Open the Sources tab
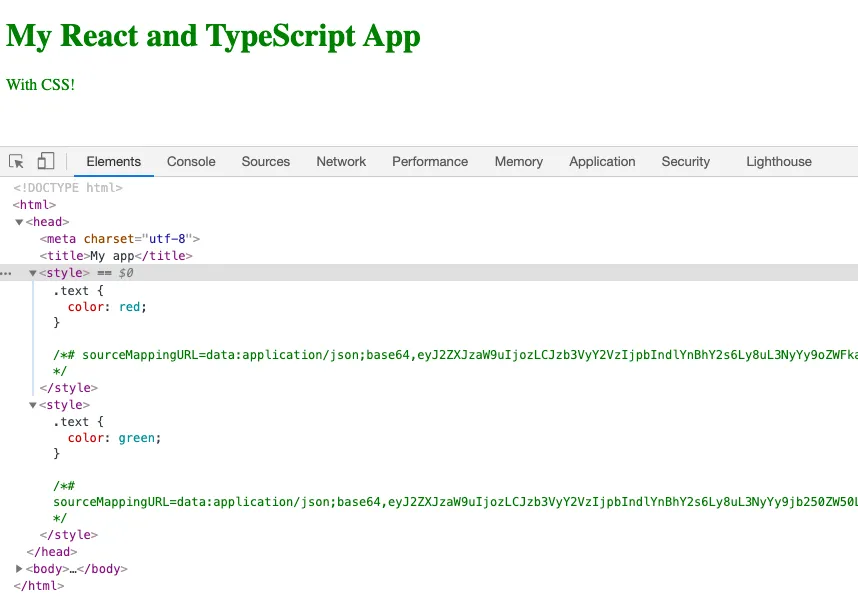The width and height of the screenshot is (858, 607). click(x=265, y=161)
